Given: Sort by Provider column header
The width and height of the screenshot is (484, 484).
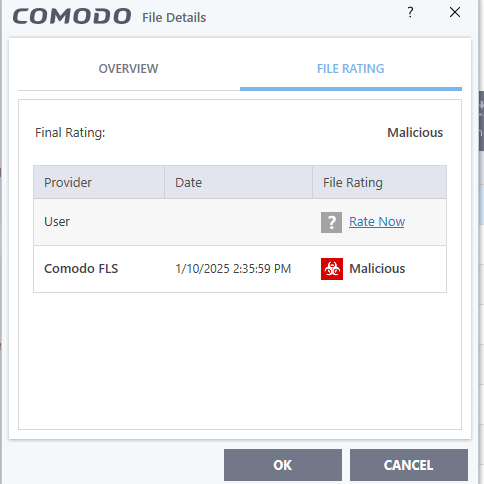Looking at the screenshot, I should tap(99, 182).
